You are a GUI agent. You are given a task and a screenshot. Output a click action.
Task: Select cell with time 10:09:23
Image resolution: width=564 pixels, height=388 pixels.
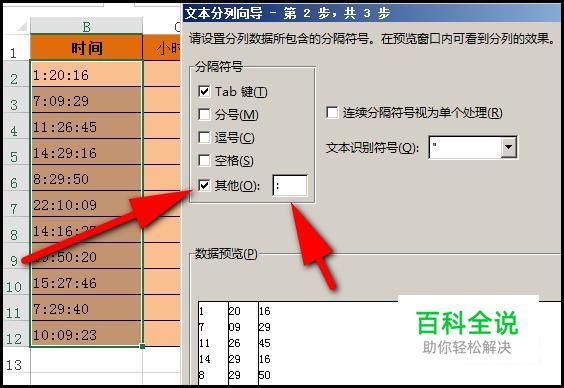point(86,334)
